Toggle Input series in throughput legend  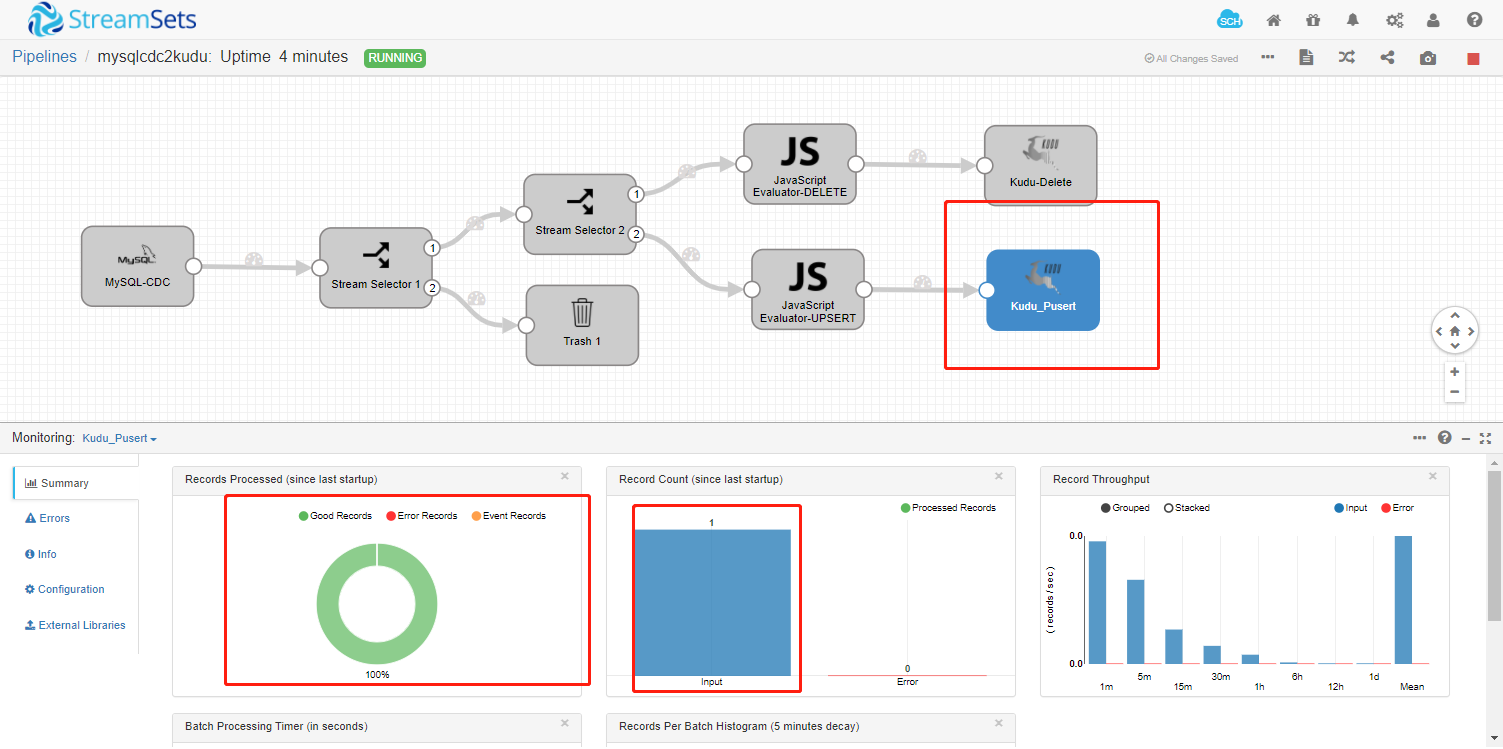[x=1351, y=508]
